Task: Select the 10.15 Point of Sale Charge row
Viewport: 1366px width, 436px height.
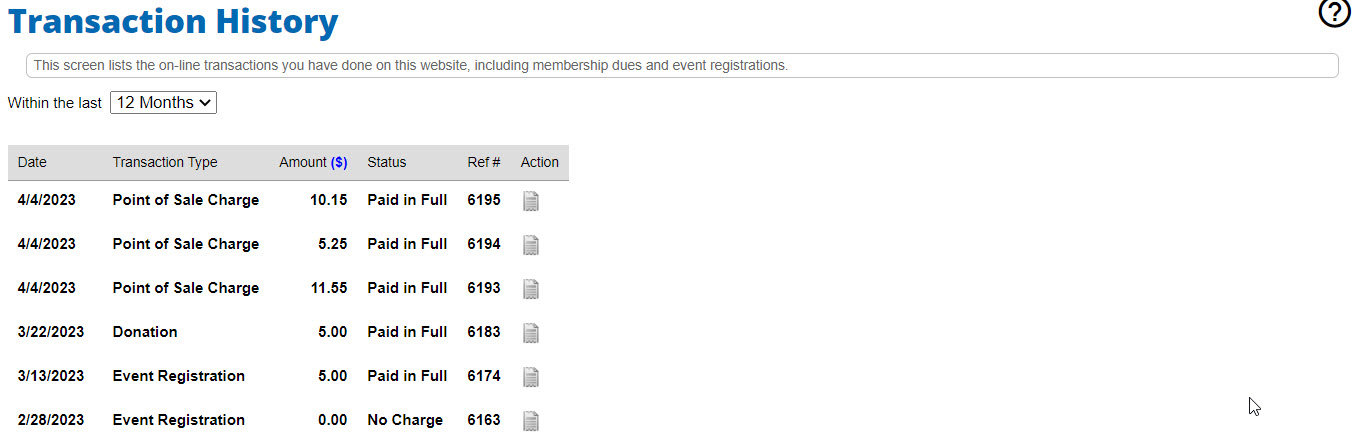Action: point(288,200)
